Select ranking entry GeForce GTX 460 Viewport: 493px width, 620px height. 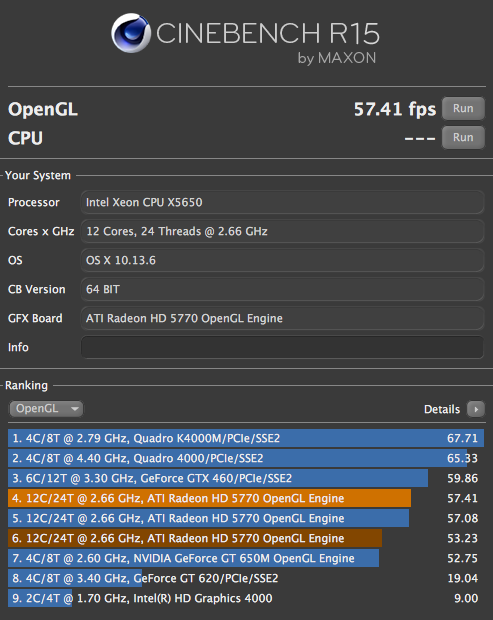[246, 478]
